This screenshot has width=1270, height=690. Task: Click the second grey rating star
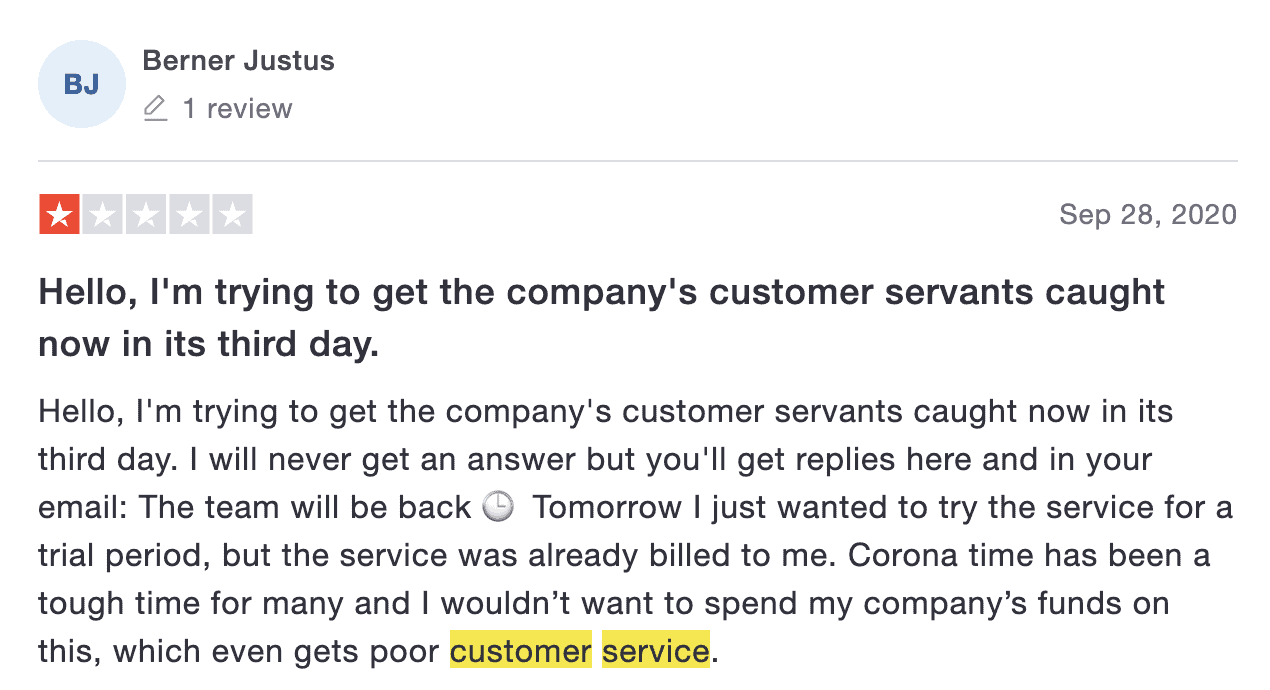(x=102, y=215)
